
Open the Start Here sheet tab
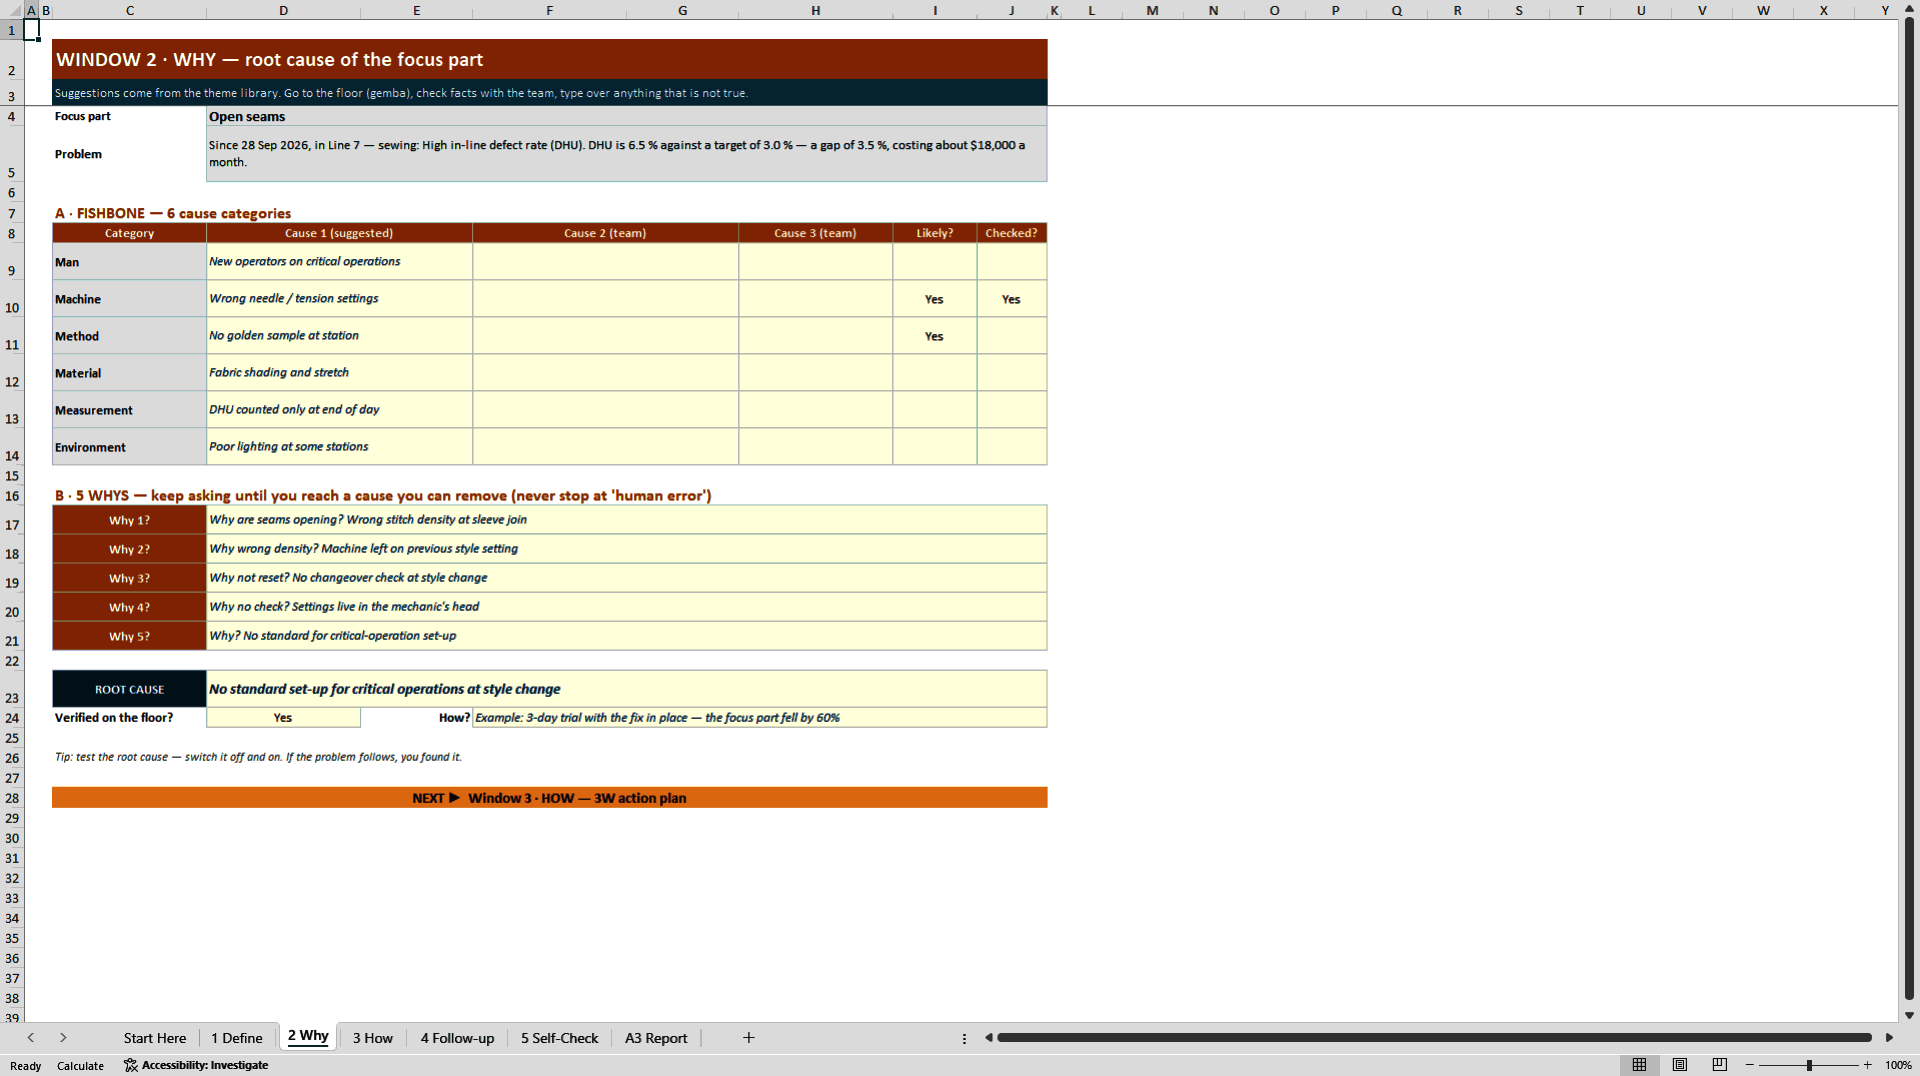point(155,1038)
